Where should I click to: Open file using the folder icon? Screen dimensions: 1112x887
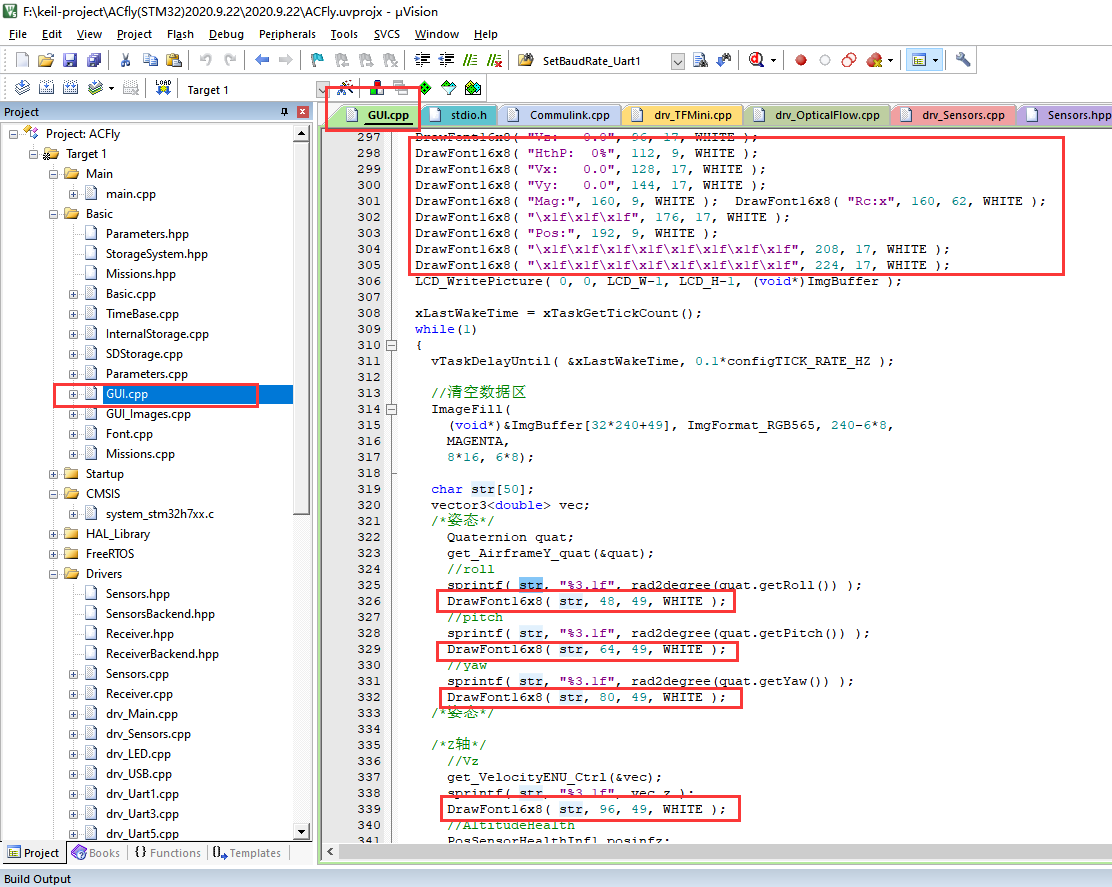46,60
